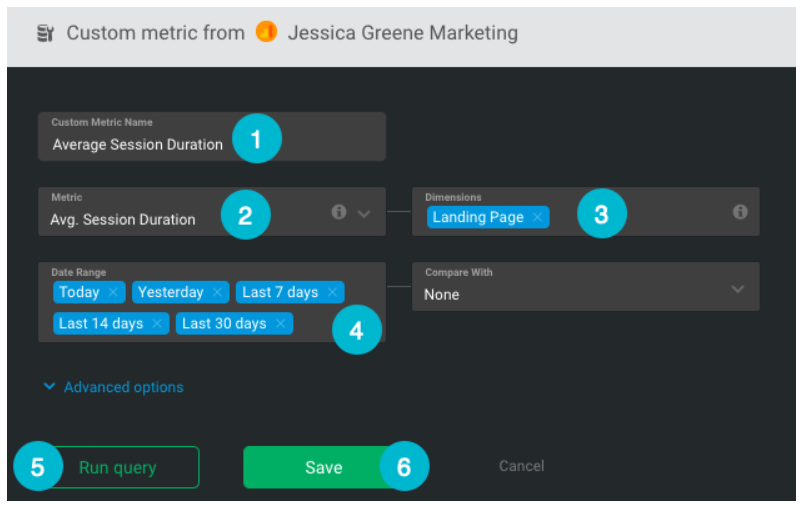Remove the Last 7 days tag
Screen dimensions: 805x508
click(332, 292)
